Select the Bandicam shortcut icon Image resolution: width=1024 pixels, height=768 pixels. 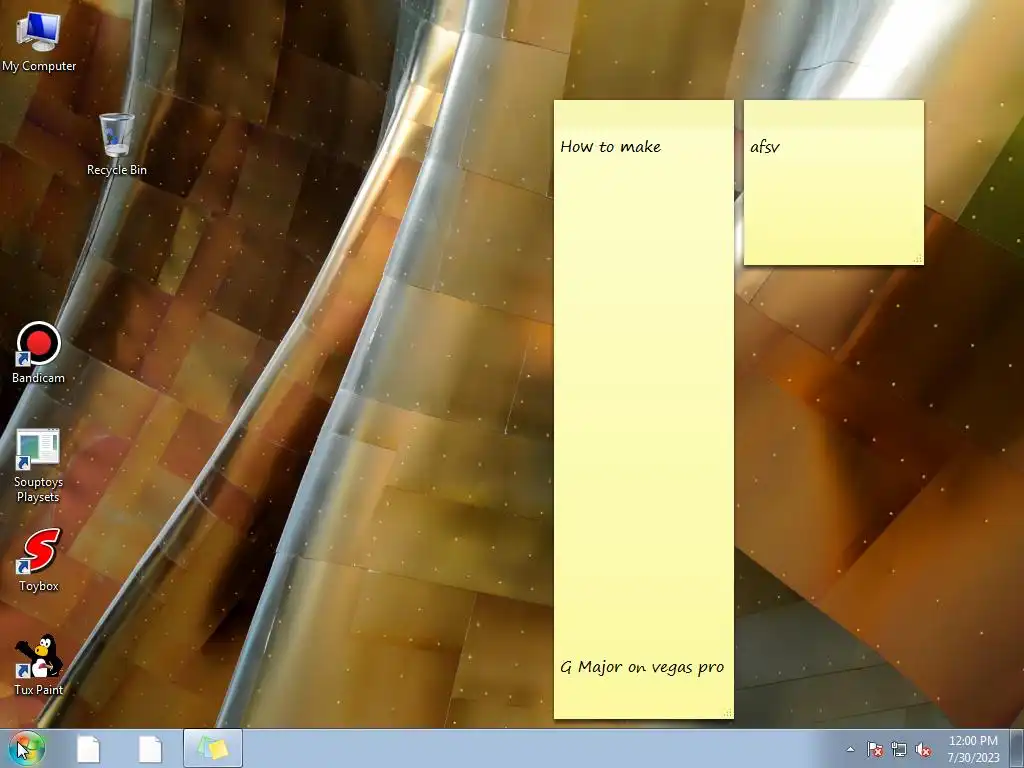(39, 344)
